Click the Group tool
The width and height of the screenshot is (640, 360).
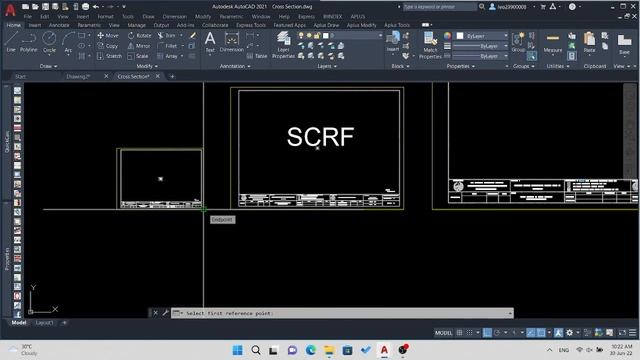518,42
